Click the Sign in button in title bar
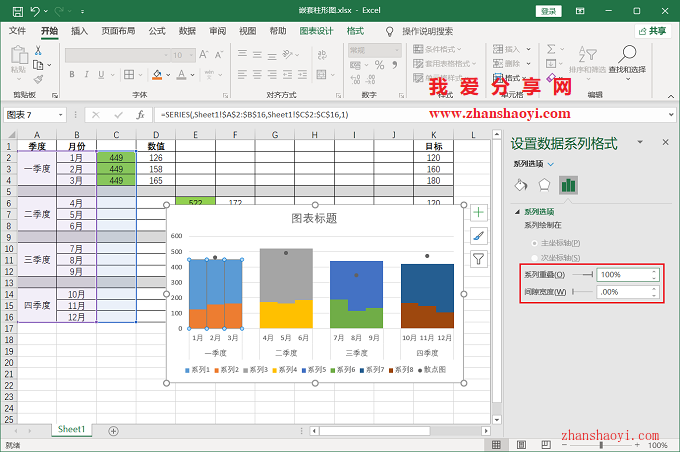Screen dimensions: 680x452 549,11
